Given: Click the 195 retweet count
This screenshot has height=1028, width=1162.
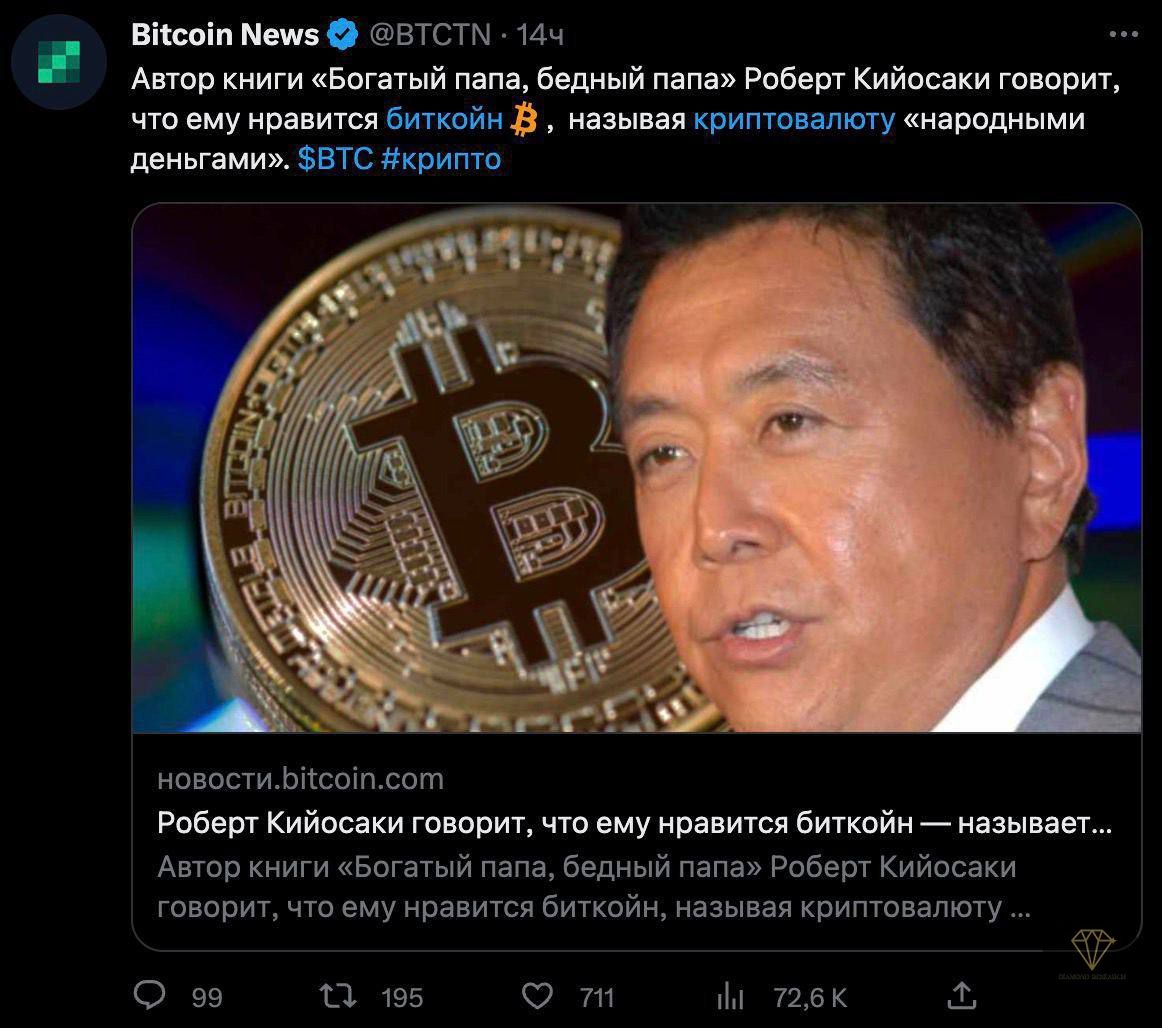Looking at the screenshot, I should [402, 998].
